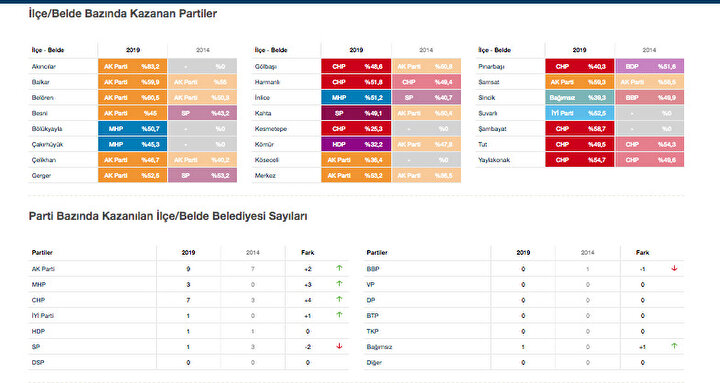Click the DSP row label in Partiler table

pyautogui.click(x=38, y=363)
